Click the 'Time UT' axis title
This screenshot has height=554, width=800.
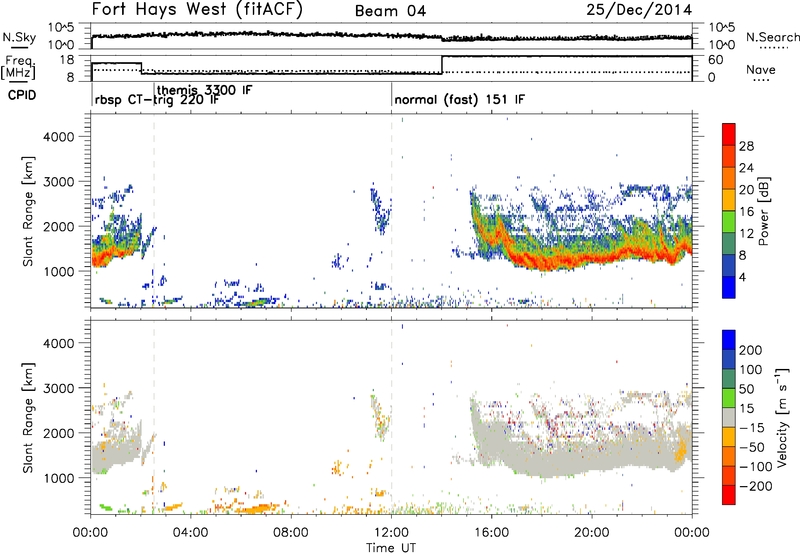(391, 547)
